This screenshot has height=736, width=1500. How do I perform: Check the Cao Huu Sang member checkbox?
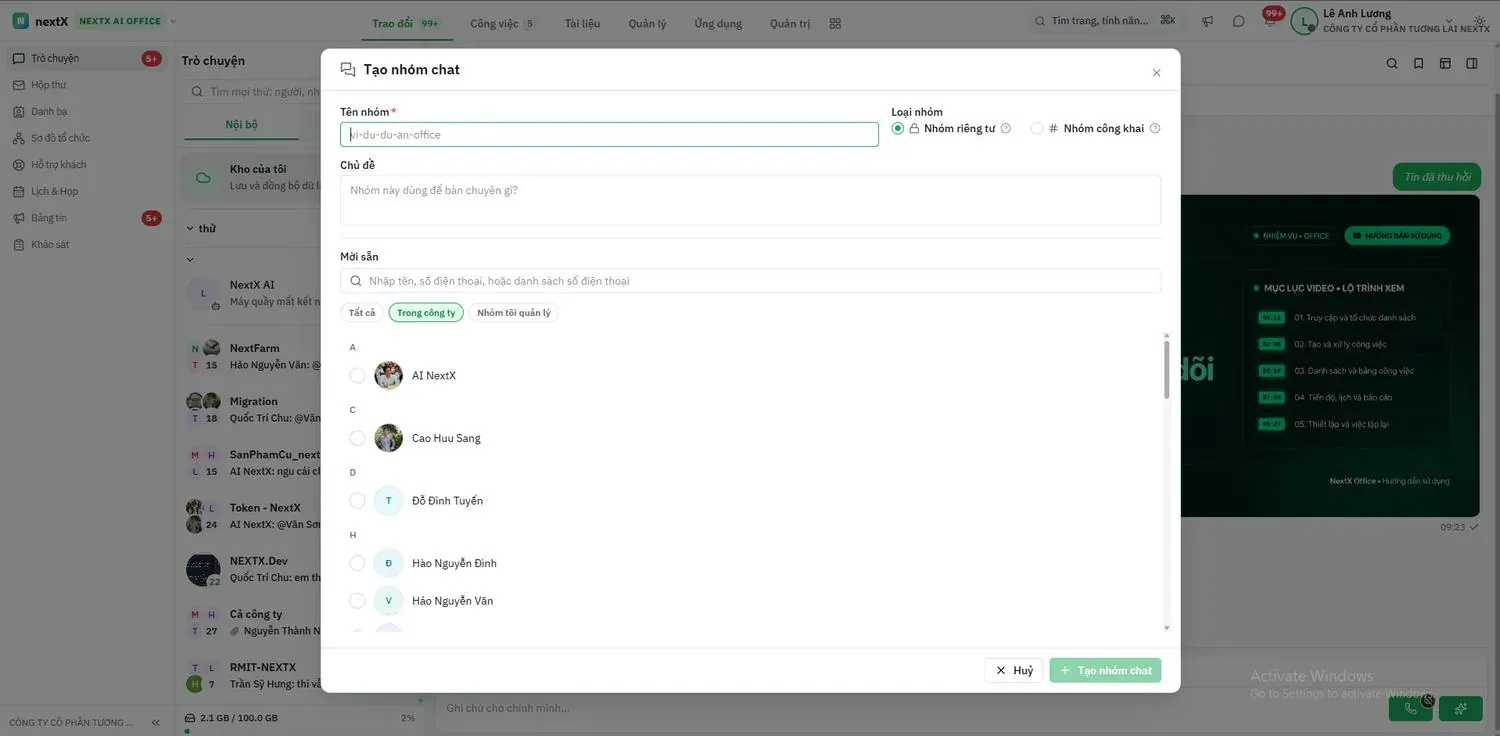pyautogui.click(x=357, y=438)
